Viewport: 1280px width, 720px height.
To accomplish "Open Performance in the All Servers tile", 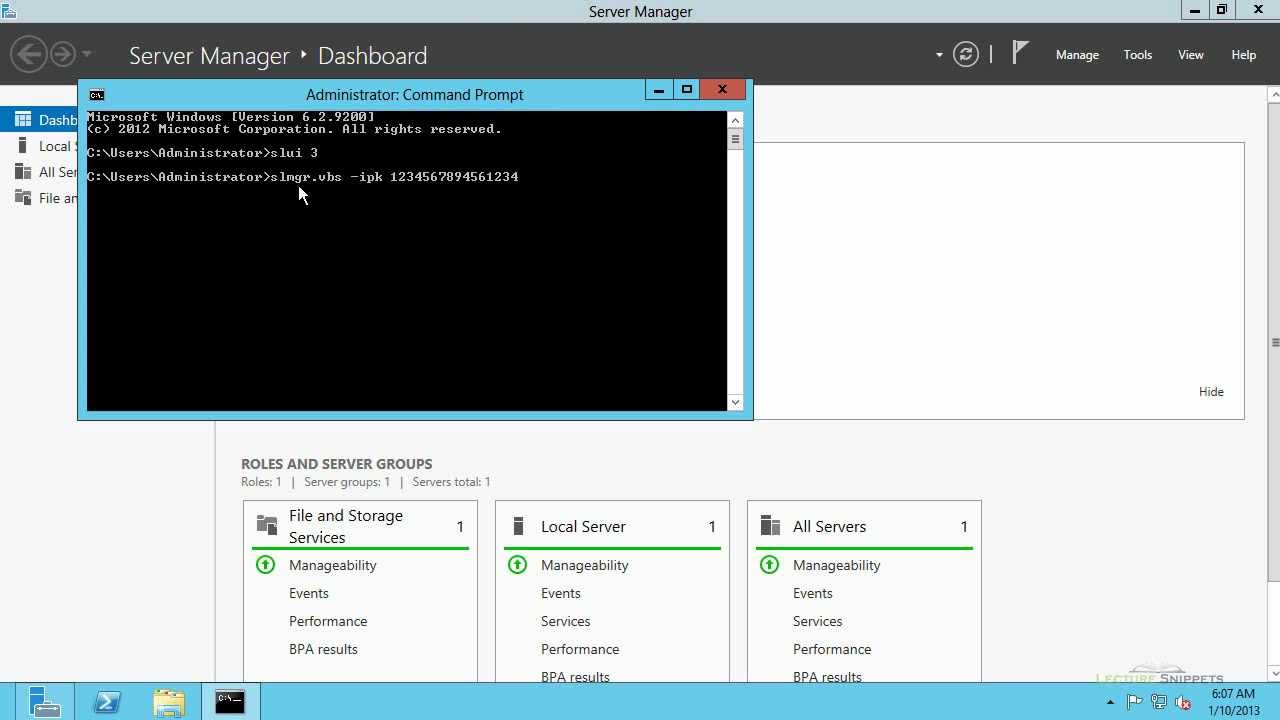I will click(832, 649).
